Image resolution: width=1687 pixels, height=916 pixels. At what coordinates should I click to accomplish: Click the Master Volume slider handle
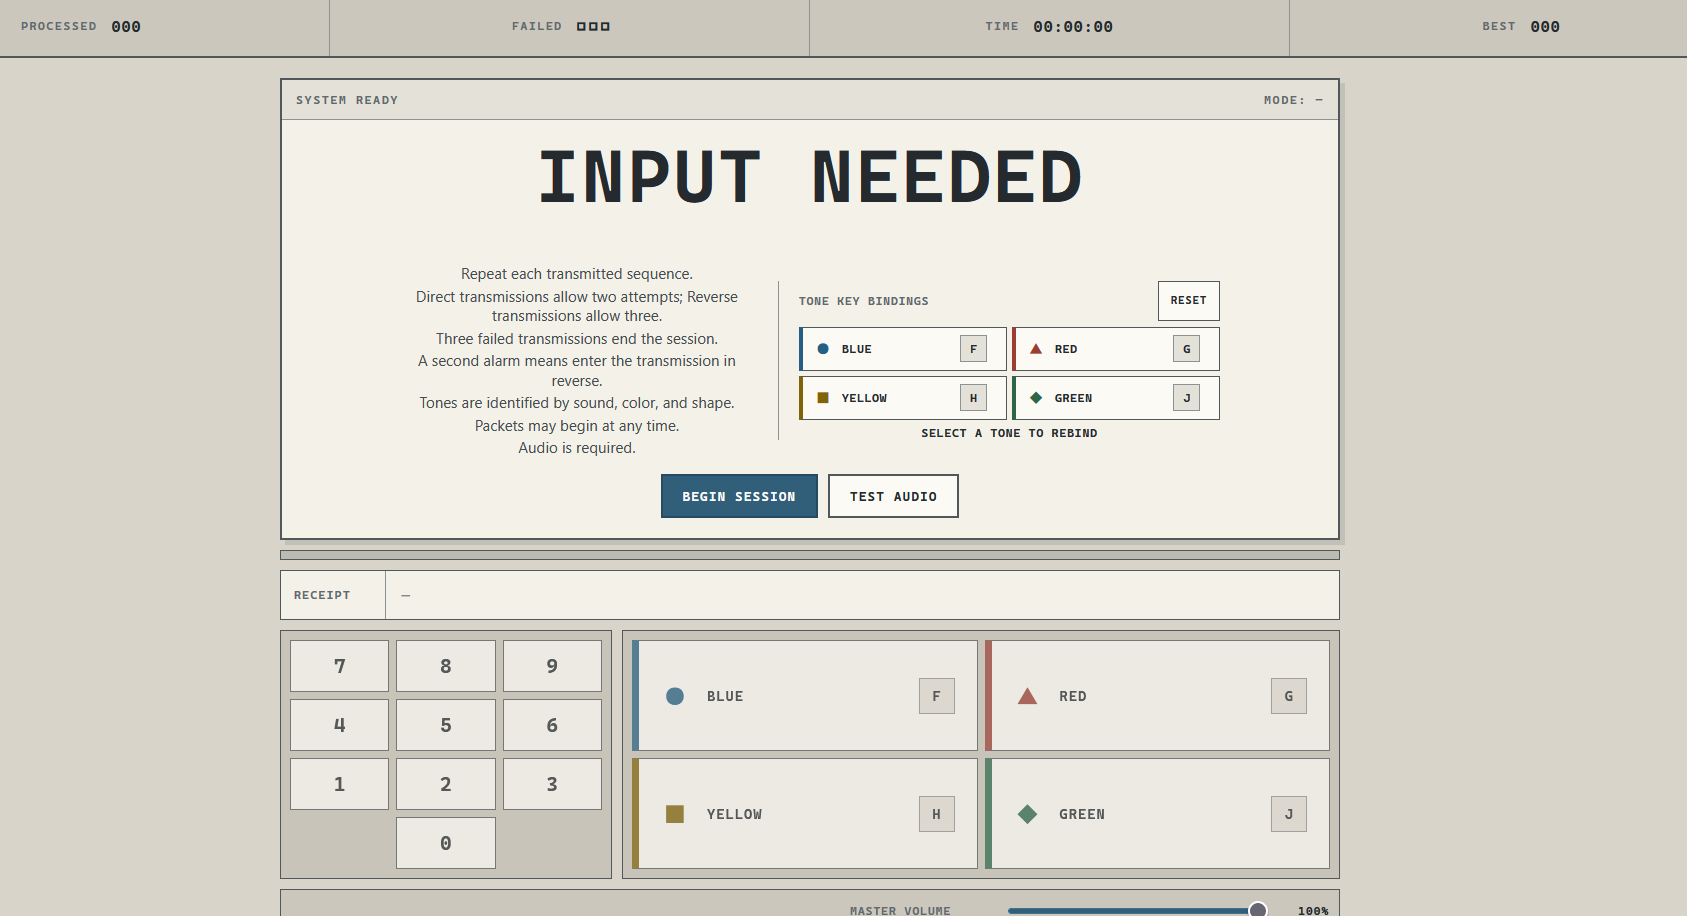(x=1258, y=910)
